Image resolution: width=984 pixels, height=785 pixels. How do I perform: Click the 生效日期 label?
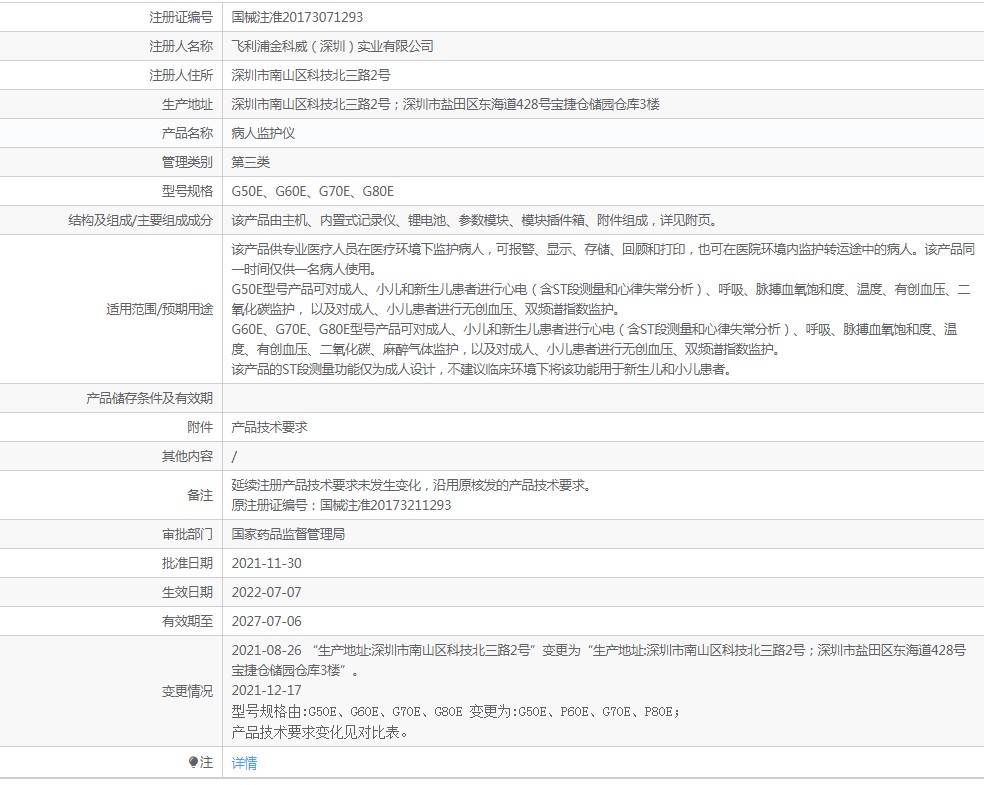(x=187, y=592)
